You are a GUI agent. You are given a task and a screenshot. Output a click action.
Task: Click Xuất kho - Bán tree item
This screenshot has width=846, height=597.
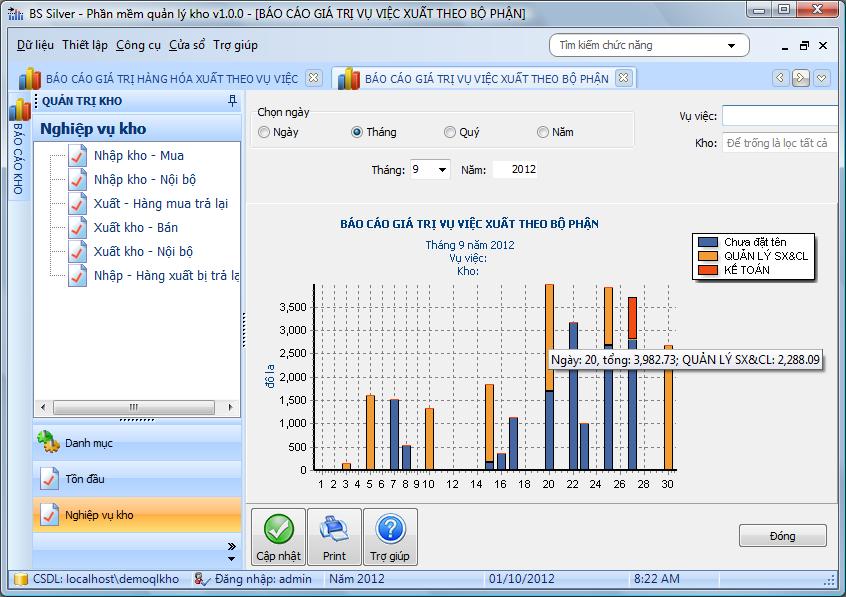[135, 227]
